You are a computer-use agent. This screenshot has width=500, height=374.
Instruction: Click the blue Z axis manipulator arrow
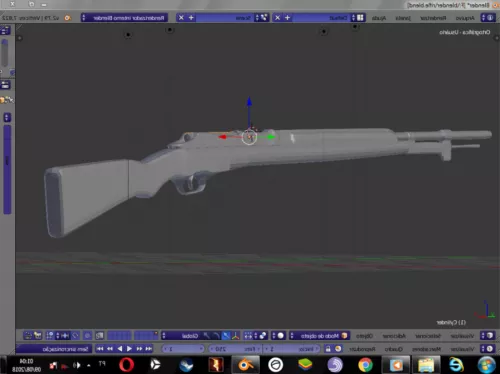[249, 102]
